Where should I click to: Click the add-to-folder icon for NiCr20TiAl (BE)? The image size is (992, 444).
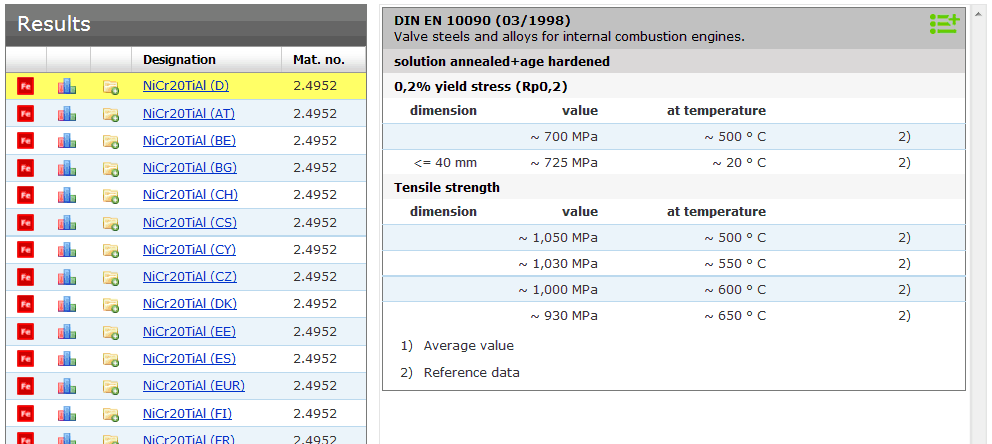pos(110,141)
